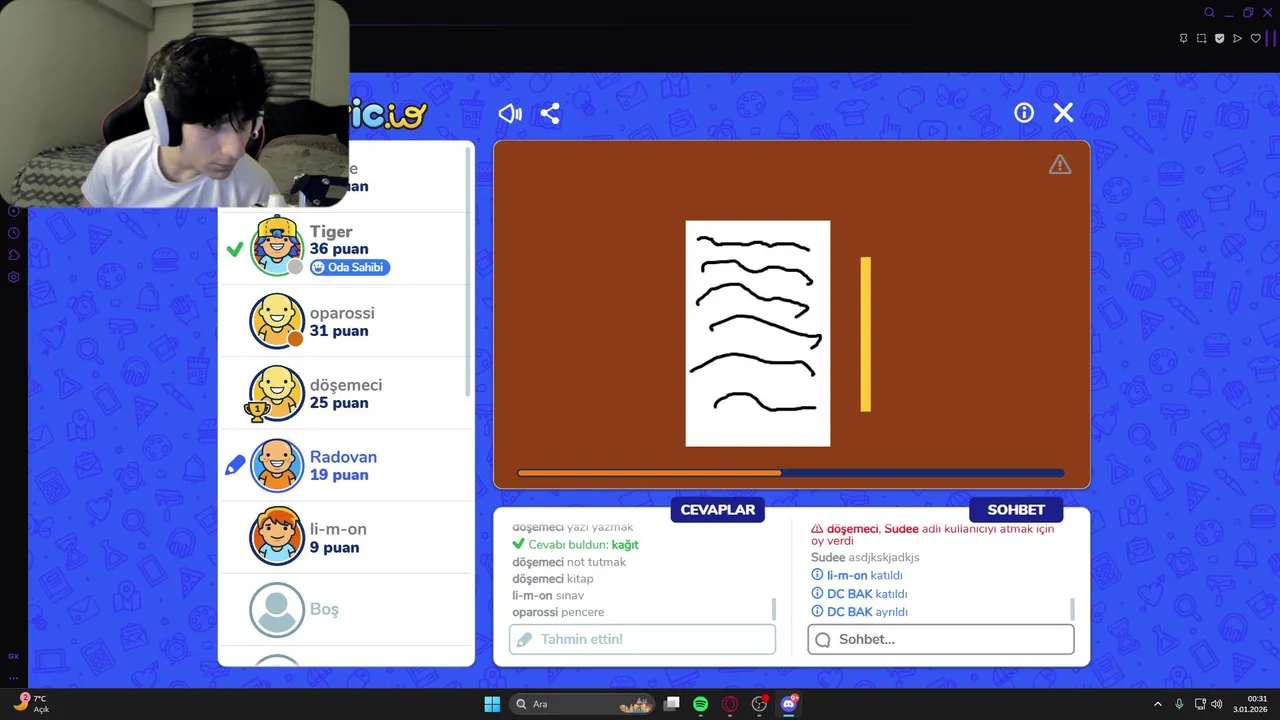Report the drawing via the warning triangle icon

1060,164
